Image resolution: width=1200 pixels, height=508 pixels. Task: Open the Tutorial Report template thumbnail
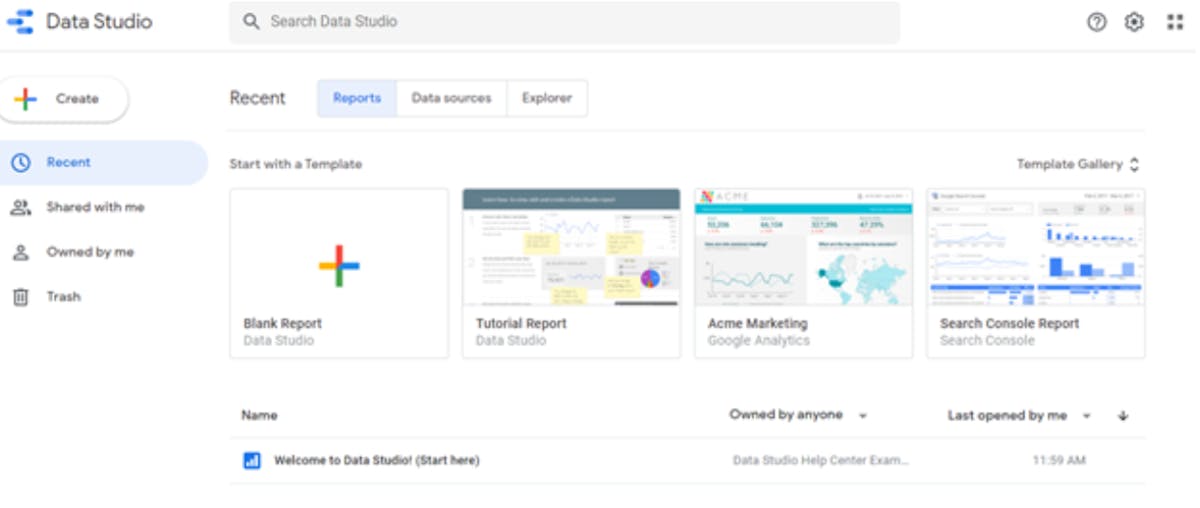(571, 247)
